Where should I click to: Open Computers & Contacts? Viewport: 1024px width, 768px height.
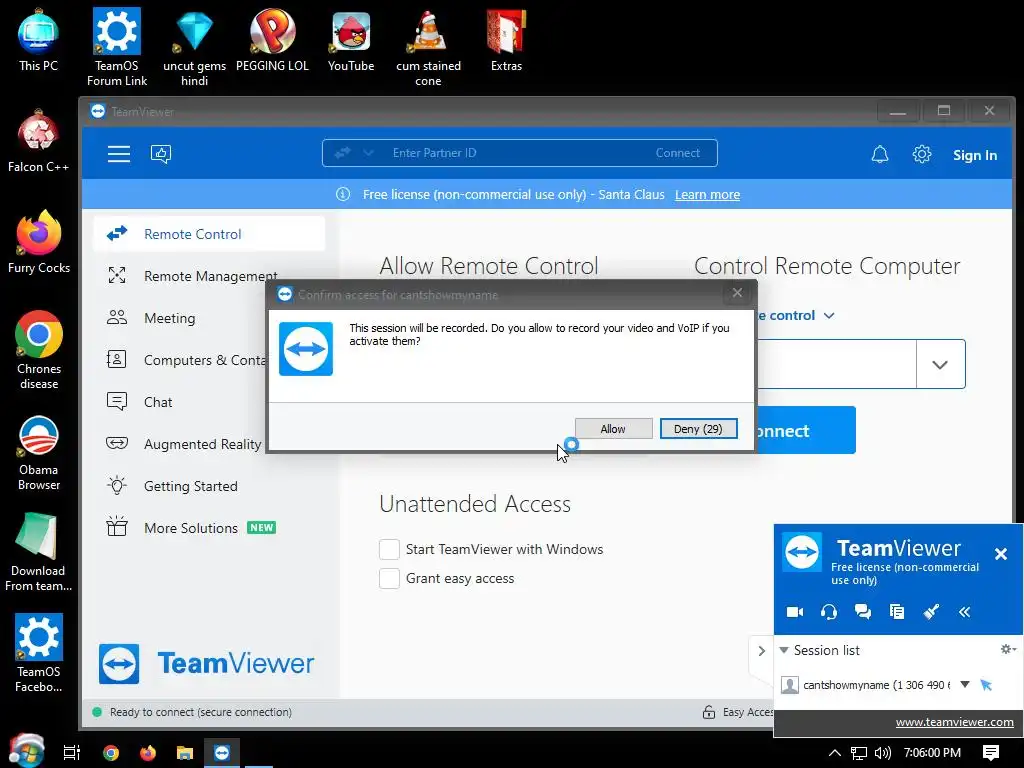[x=186, y=360]
